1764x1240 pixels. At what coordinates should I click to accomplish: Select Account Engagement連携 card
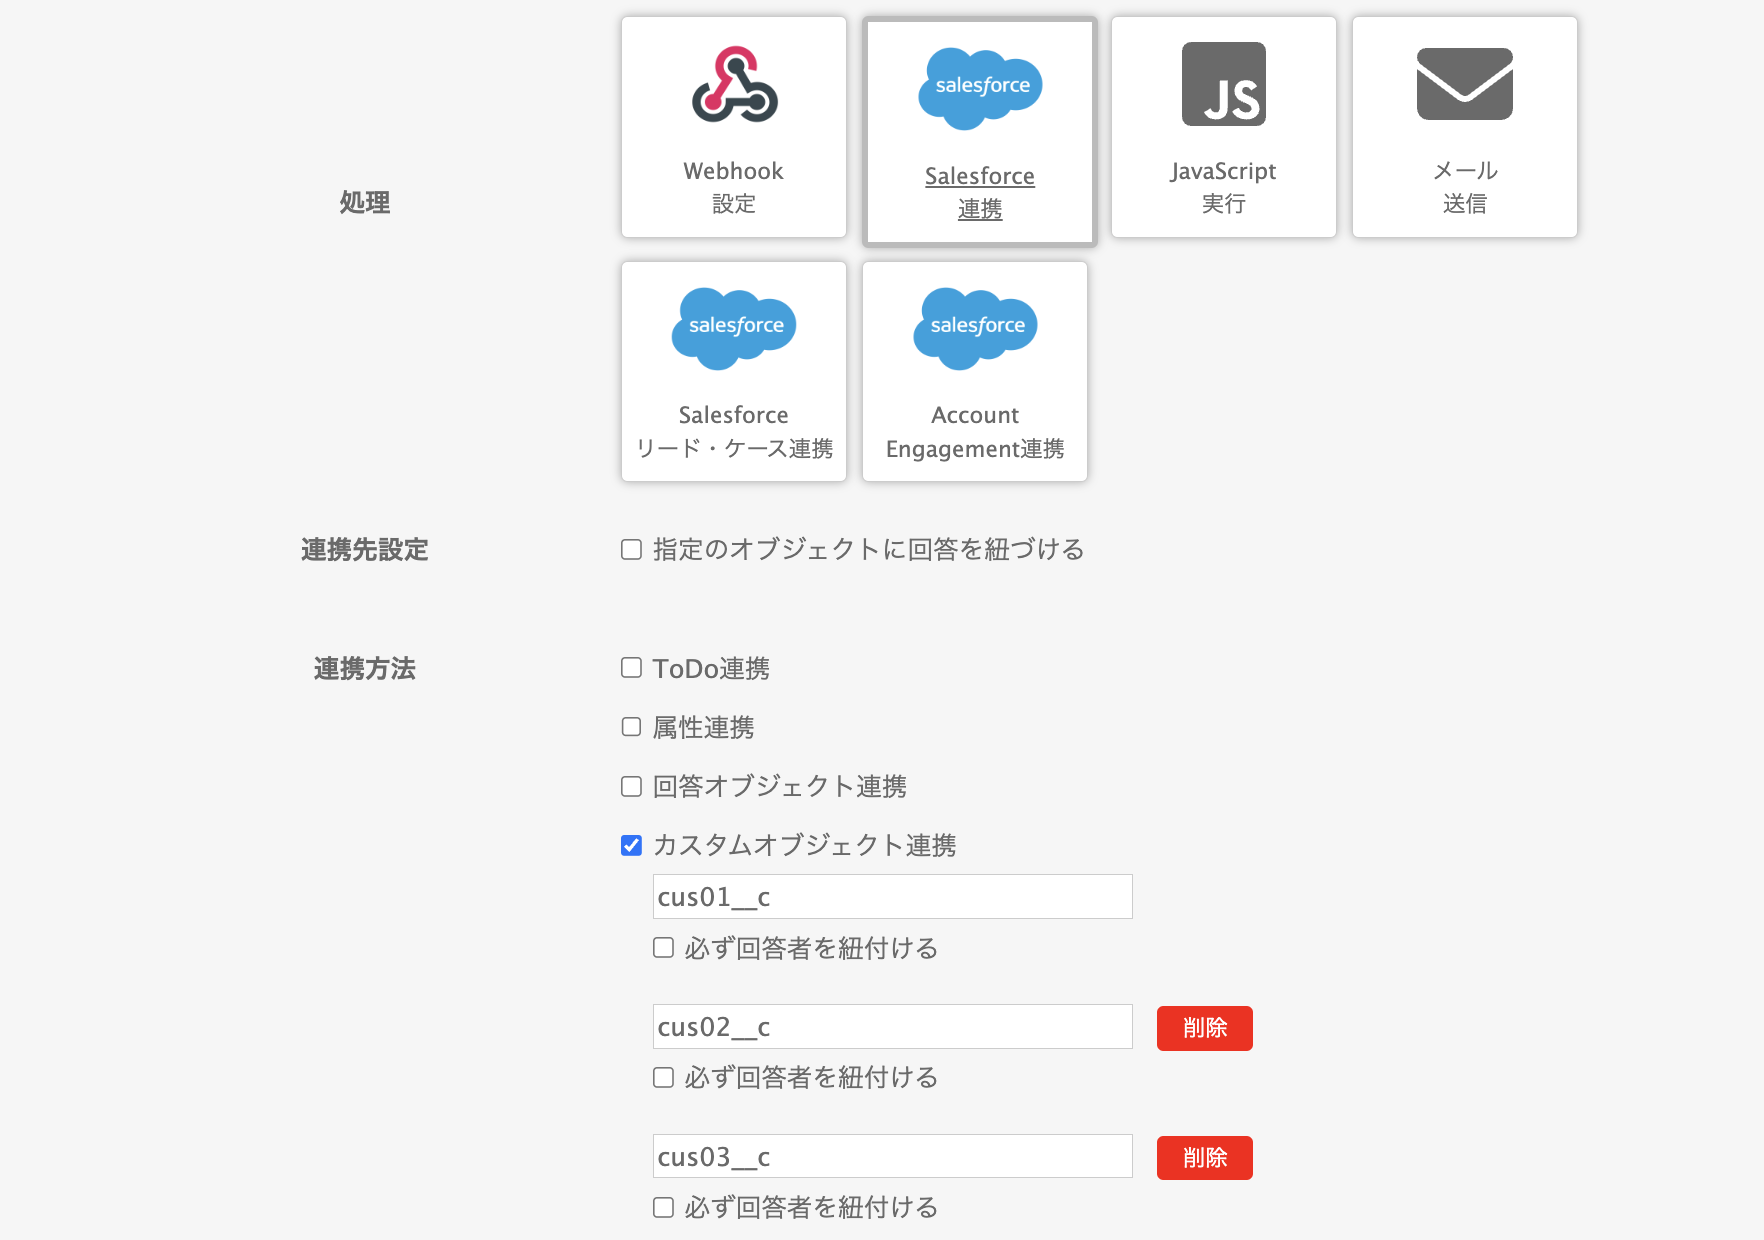point(975,372)
